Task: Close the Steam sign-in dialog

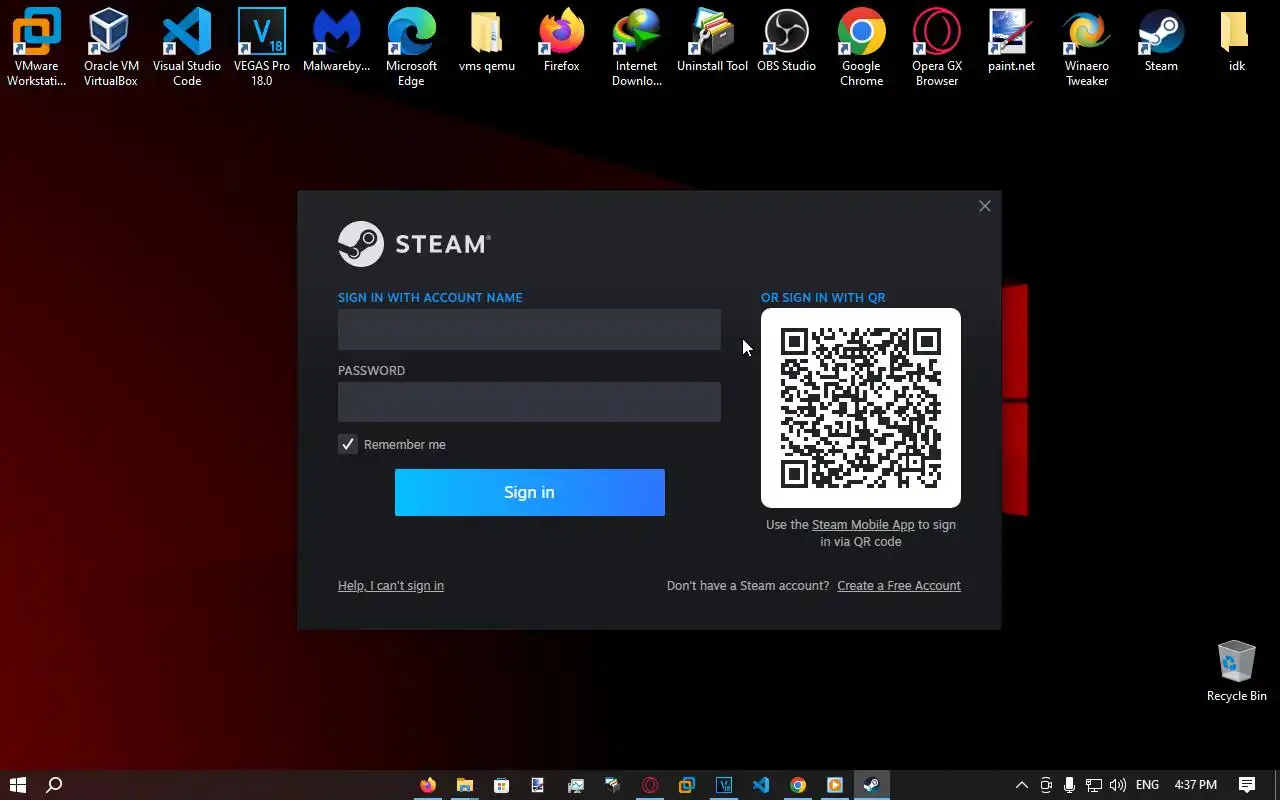Action: tap(985, 206)
